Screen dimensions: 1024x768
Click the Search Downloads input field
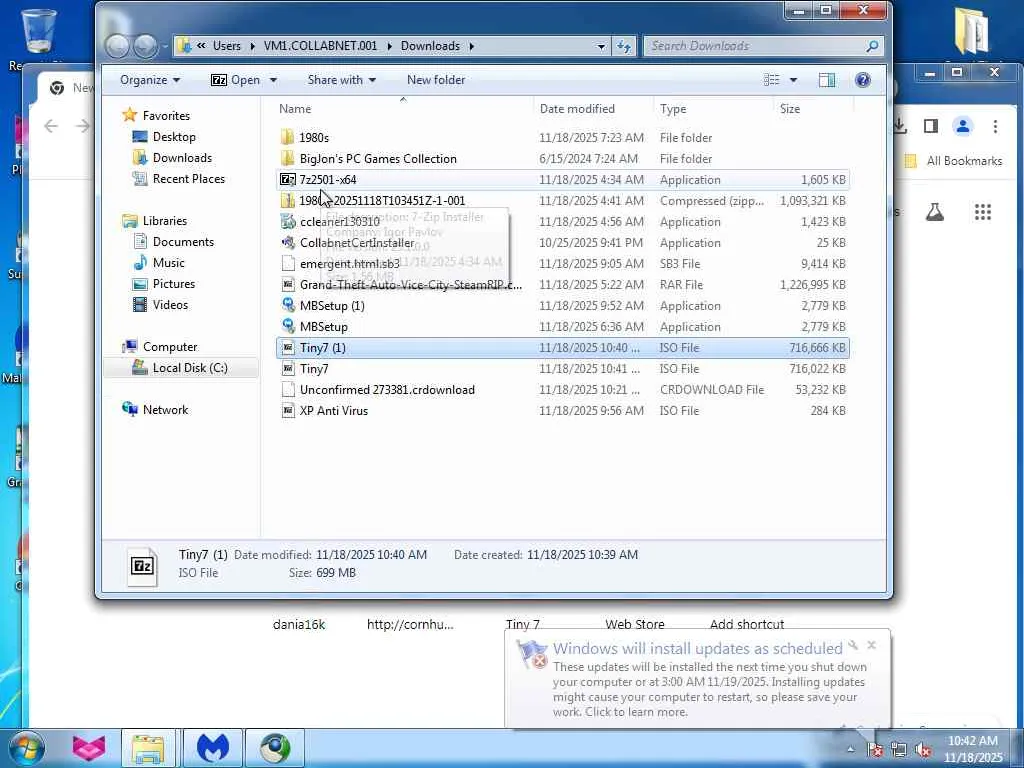coord(754,46)
